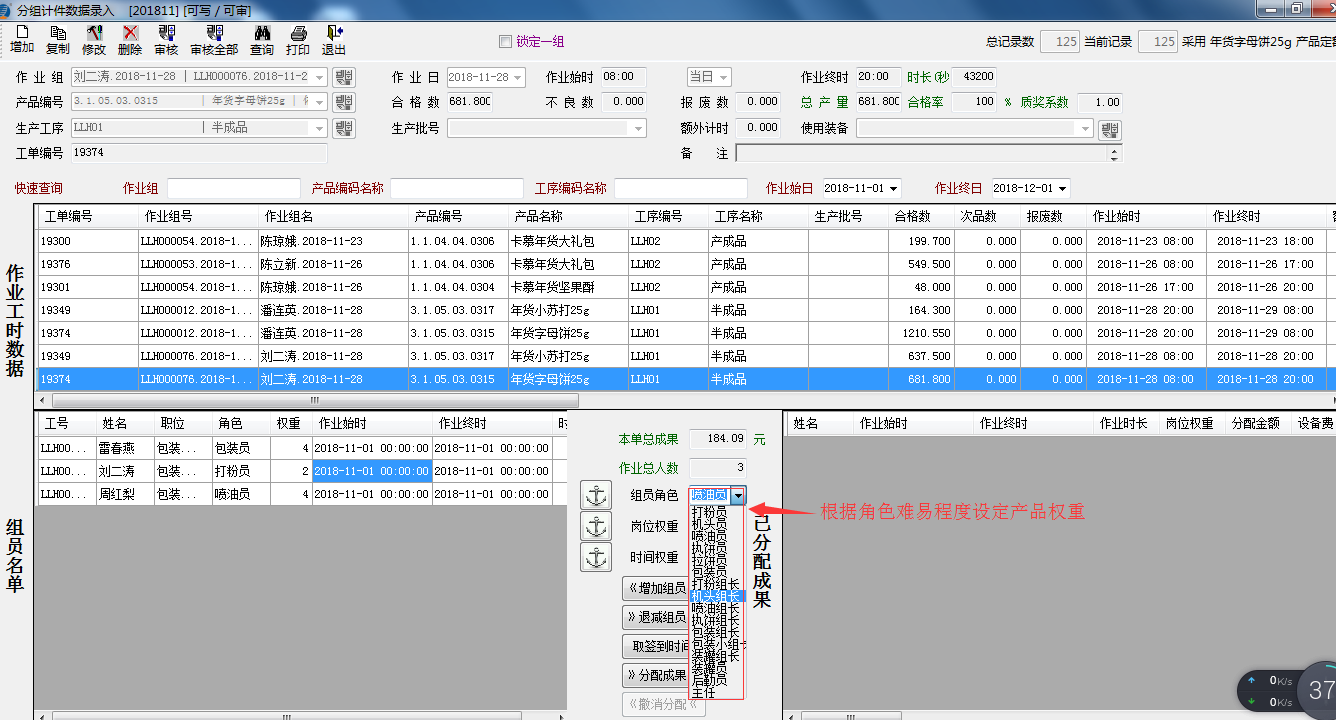Click the 删除 (Delete) toolbar icon
This screenshot has width=1336, height=720.
[x=130, y=40]
